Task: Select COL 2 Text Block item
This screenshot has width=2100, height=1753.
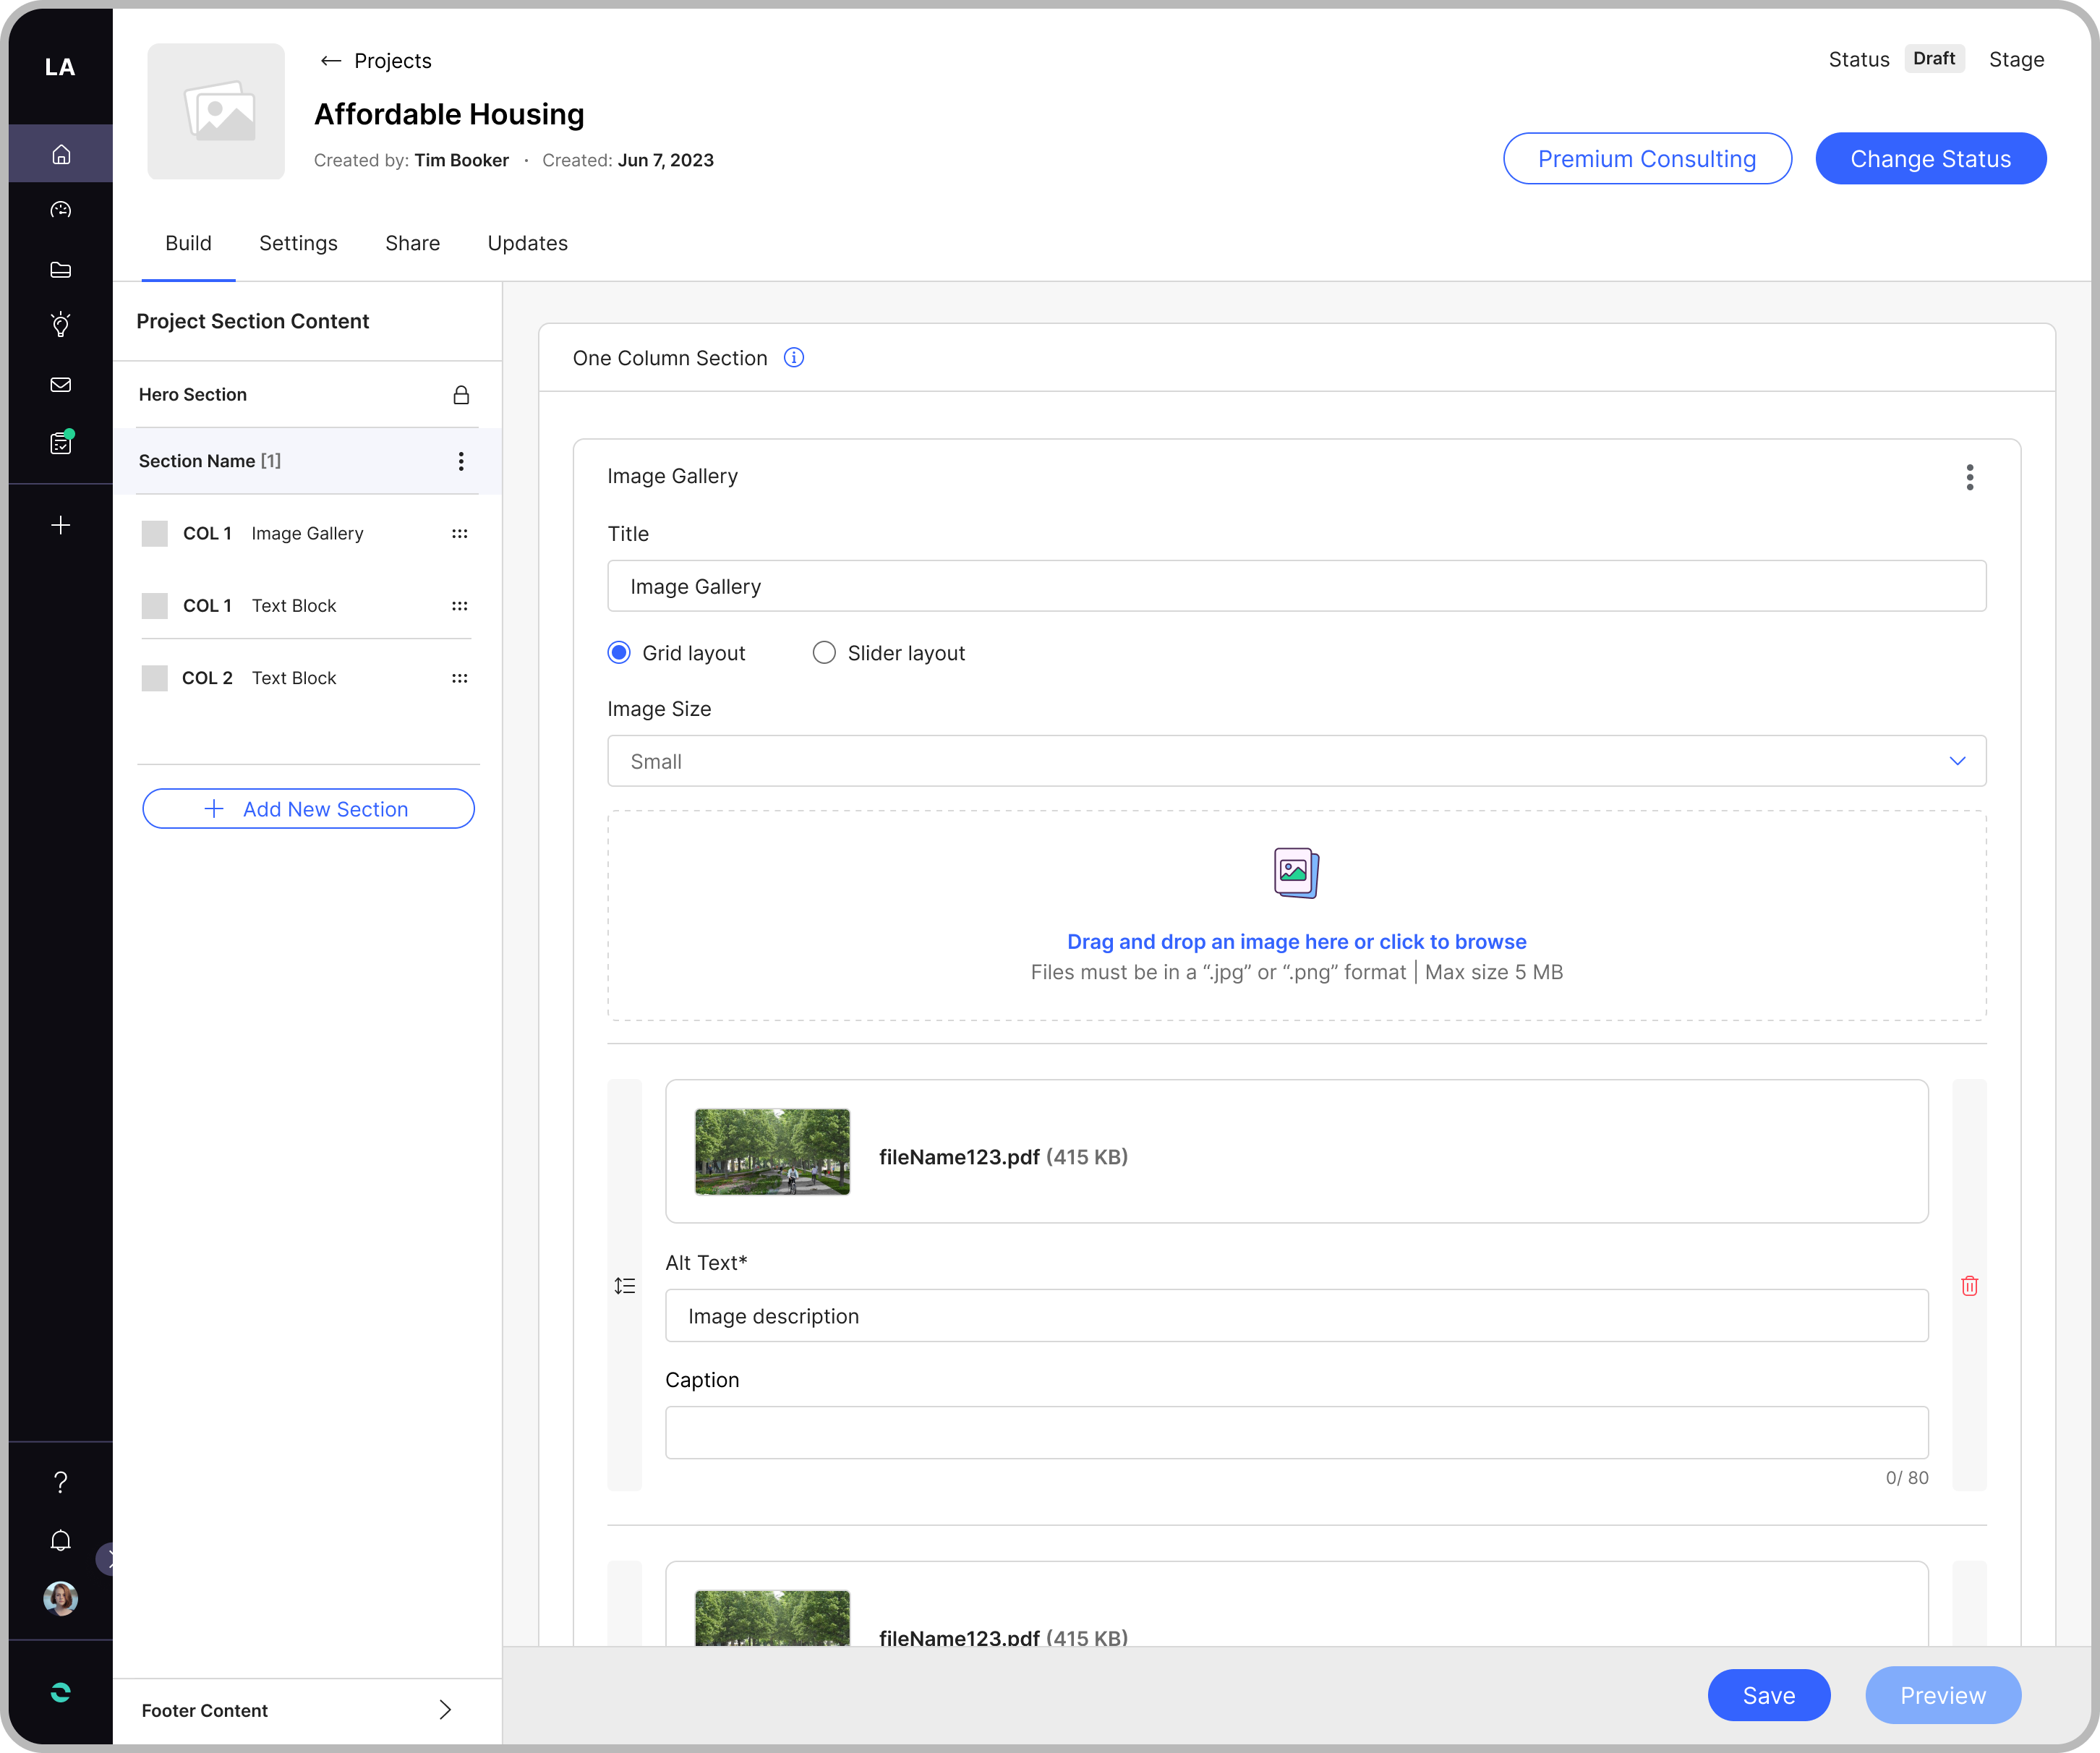Action: (x=294, y=678)
